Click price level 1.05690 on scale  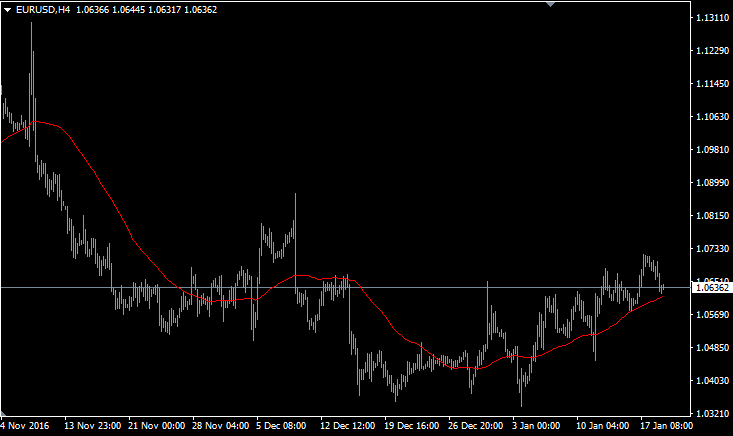click(x=712, y=314)
